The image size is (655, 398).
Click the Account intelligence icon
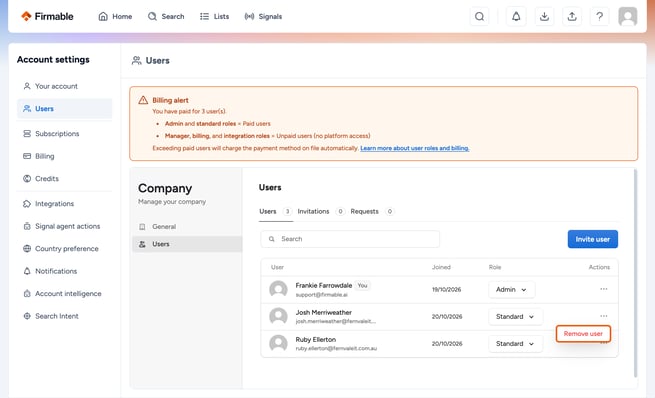tap(27, 294)
